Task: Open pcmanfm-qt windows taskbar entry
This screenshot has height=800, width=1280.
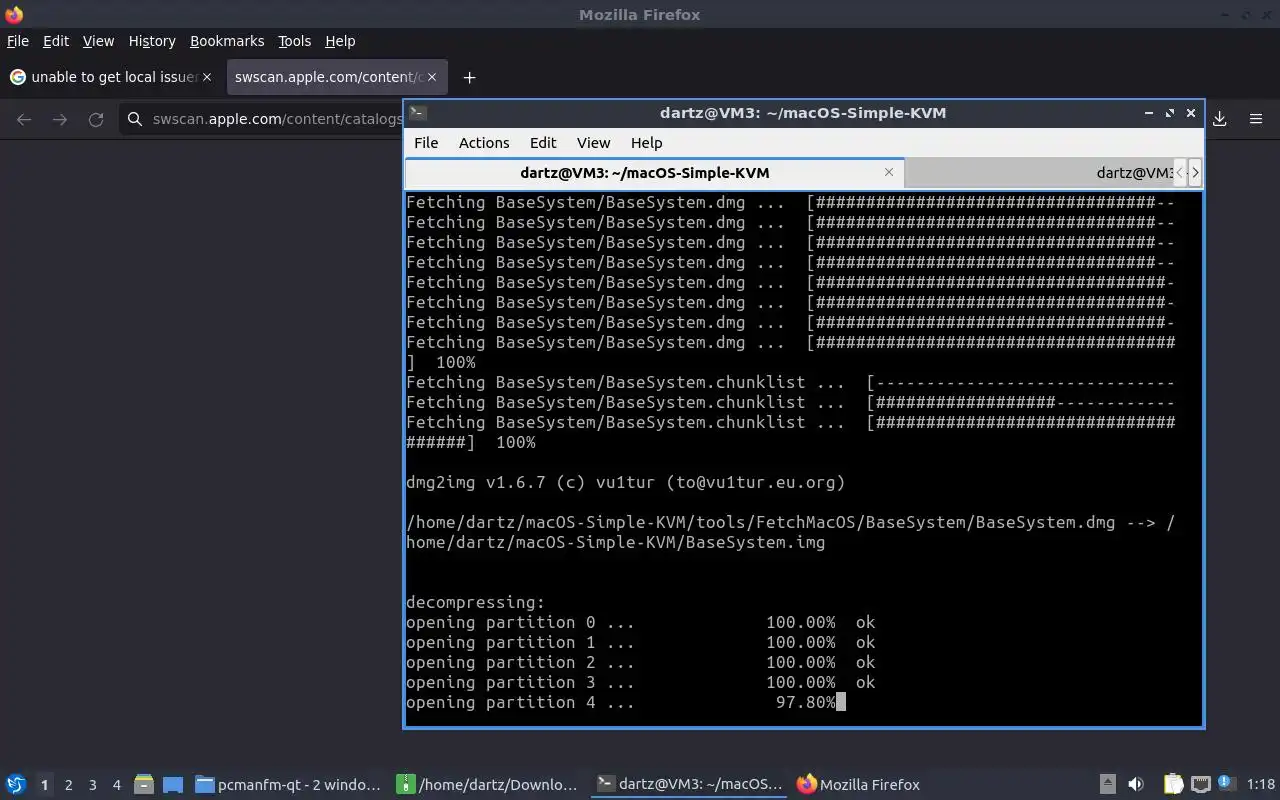Action: tap(288, 785)
